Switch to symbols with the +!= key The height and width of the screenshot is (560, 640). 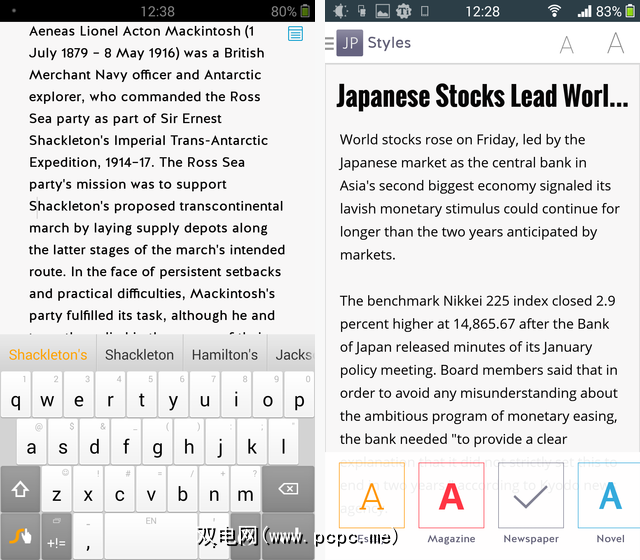click(x=56, y=537)
